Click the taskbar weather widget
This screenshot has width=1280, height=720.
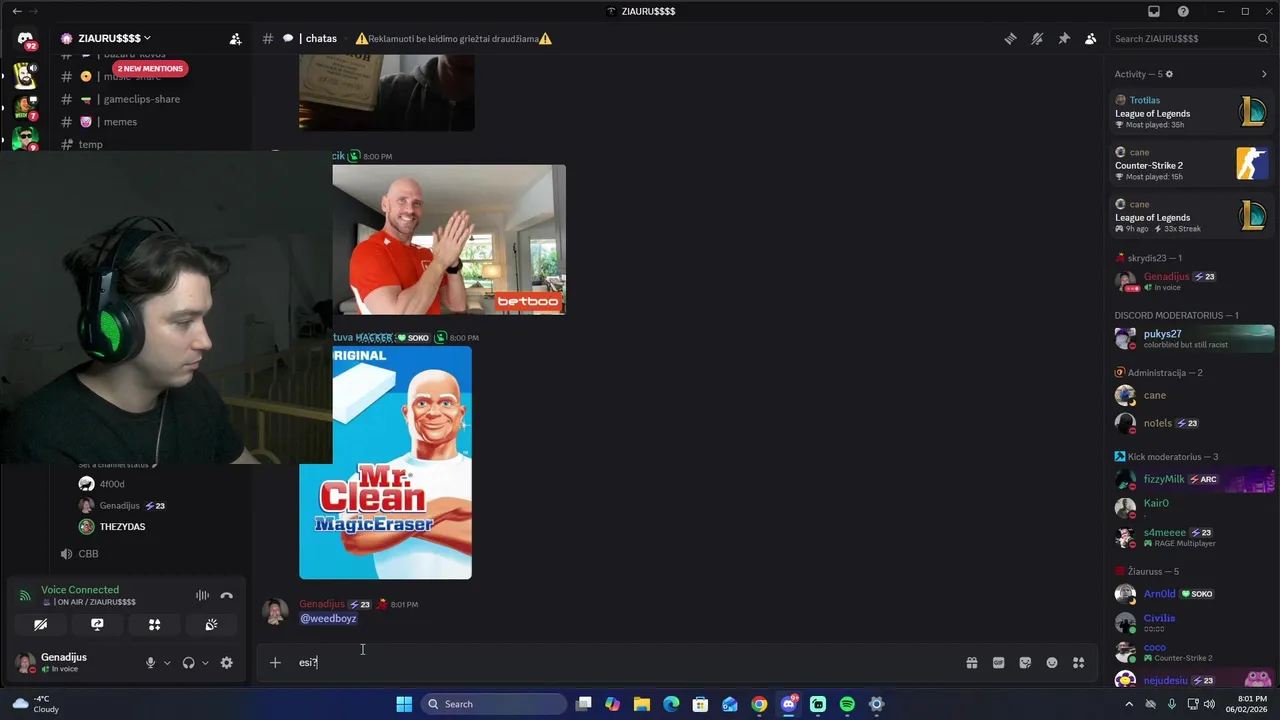pos(36,704)
